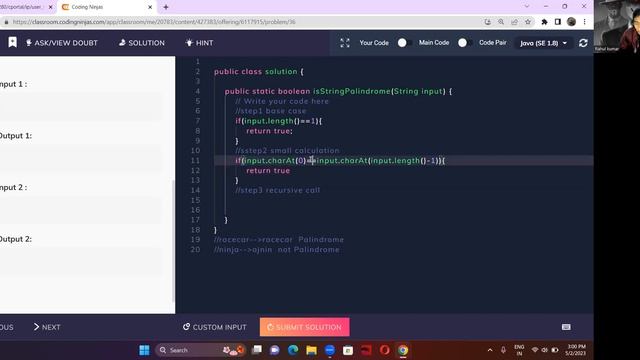Place the cursor at "return true;" on line 8
640x360 pixels.
269,131
